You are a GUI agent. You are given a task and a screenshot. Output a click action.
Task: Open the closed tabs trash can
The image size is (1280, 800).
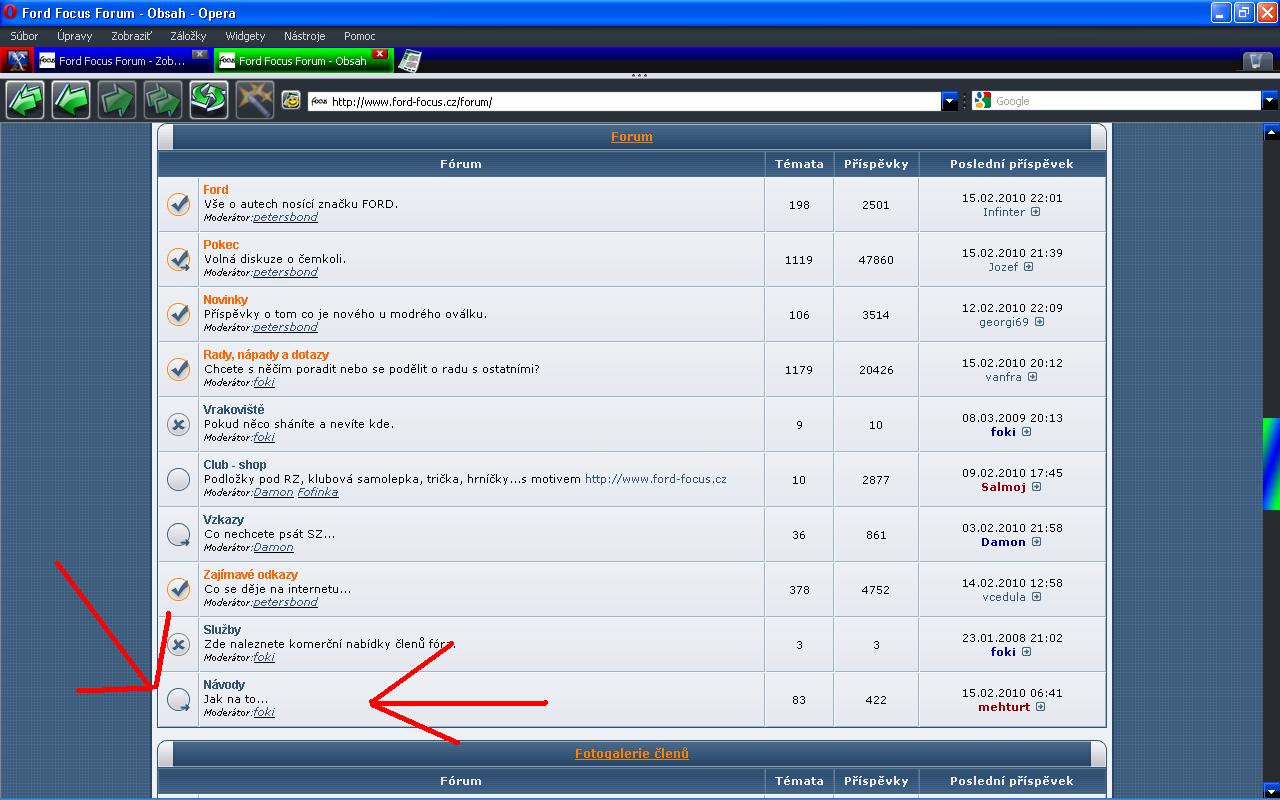pos(1257,61)
